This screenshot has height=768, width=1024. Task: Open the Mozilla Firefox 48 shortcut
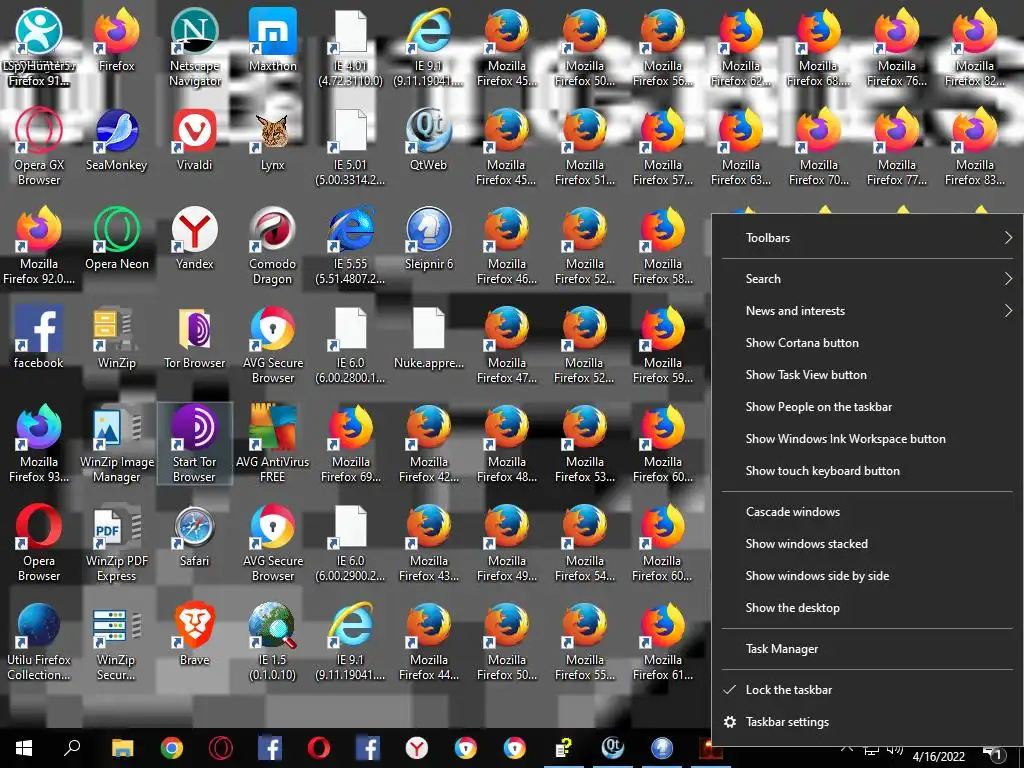click(x=507, y=444)
